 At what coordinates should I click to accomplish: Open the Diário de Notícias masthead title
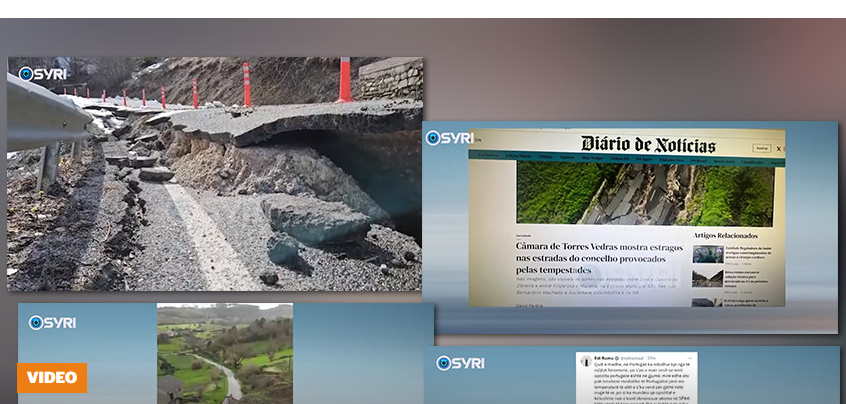coord(648,144)
